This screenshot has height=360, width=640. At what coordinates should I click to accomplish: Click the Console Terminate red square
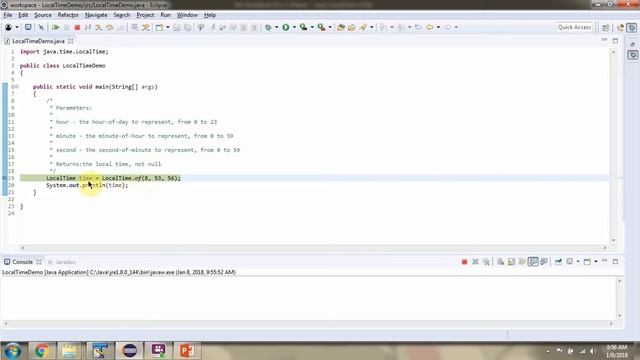pos(464,262)
